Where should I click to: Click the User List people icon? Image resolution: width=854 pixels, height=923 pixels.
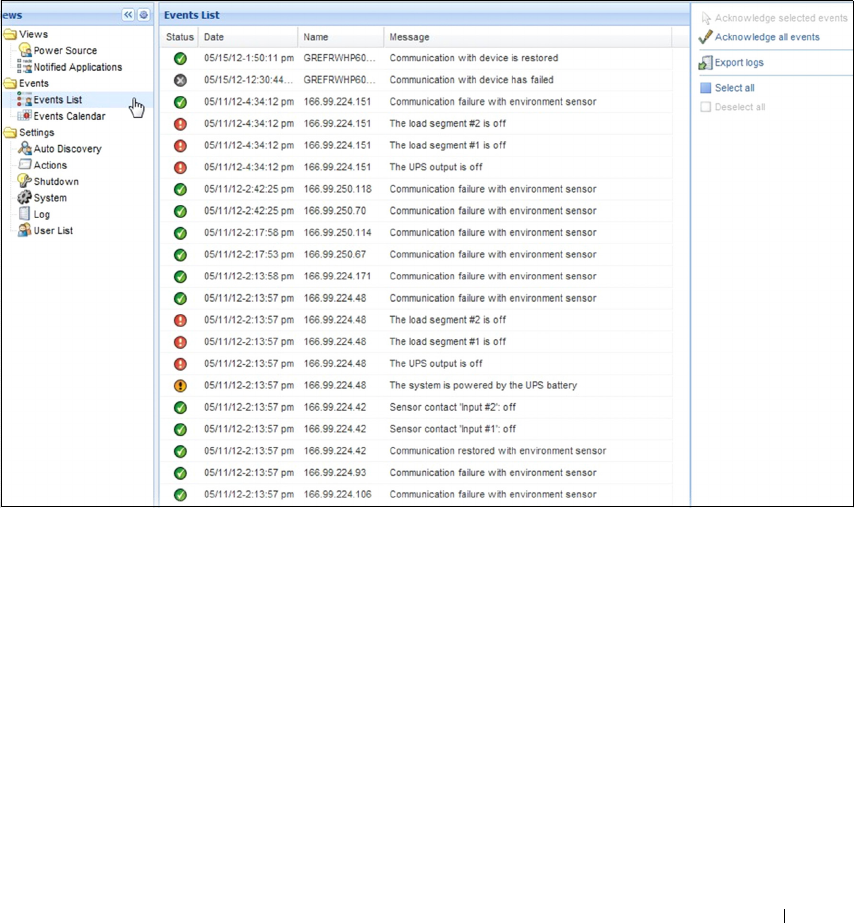tap(25, 230)
